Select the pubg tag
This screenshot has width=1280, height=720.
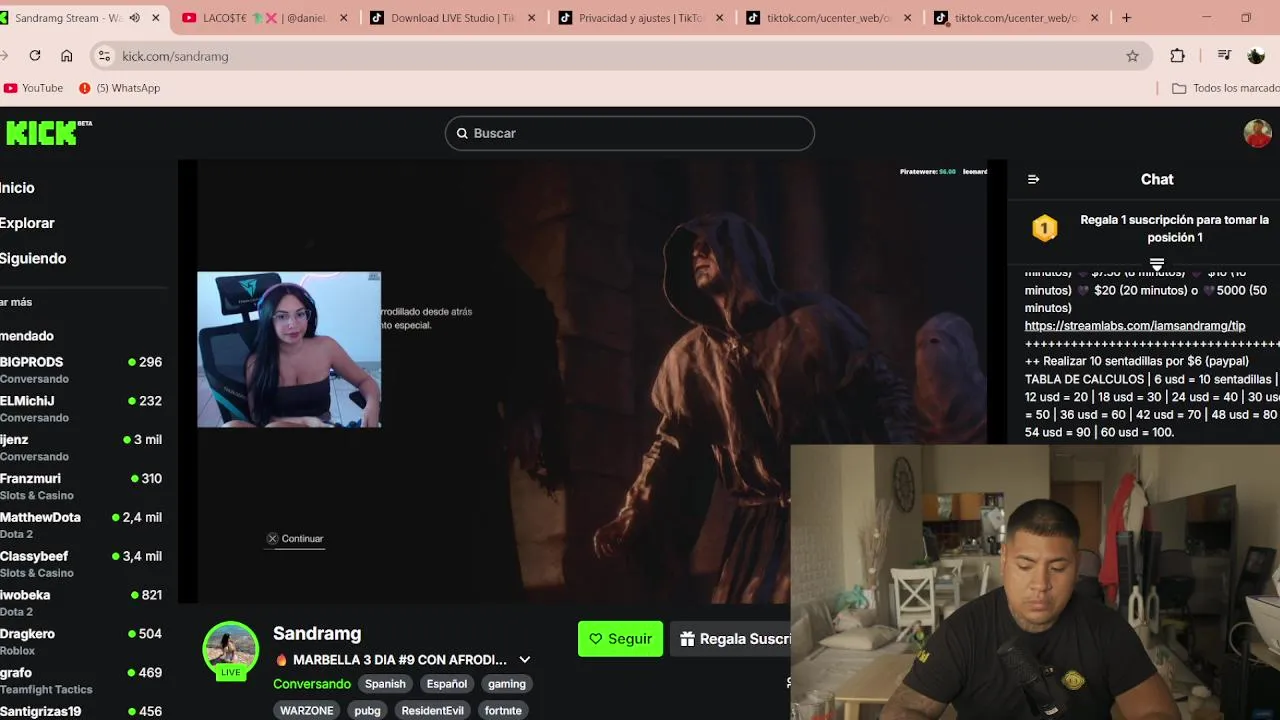coord(367,710)
